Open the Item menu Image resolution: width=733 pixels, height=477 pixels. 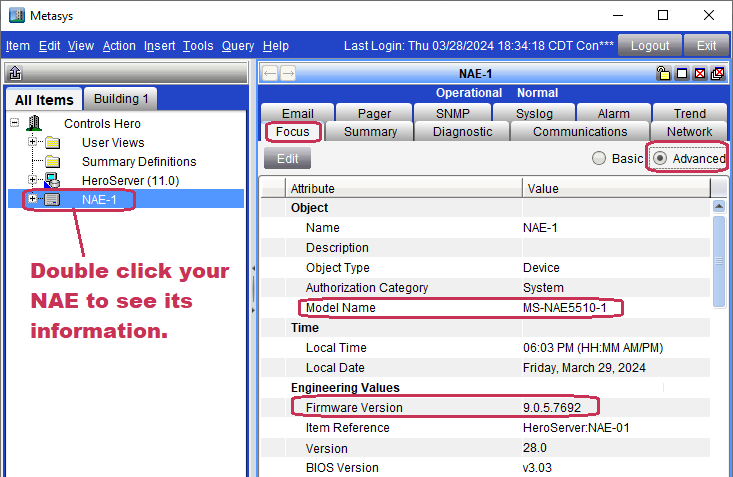pos(18,46)
